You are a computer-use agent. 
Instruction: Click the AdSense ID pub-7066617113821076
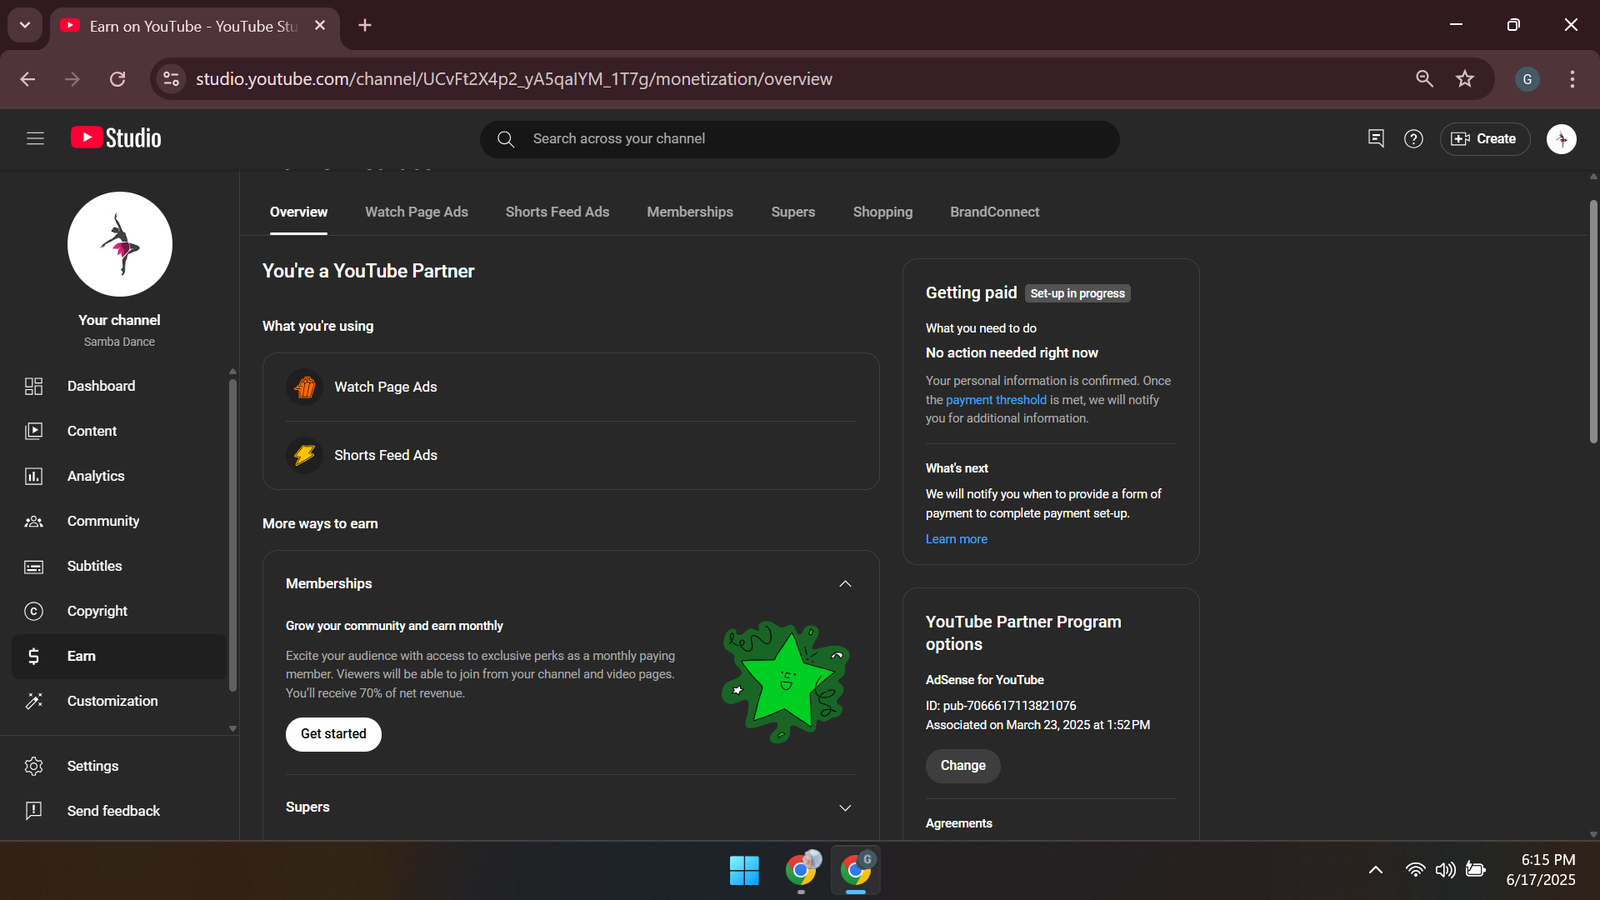(1001, 706)
